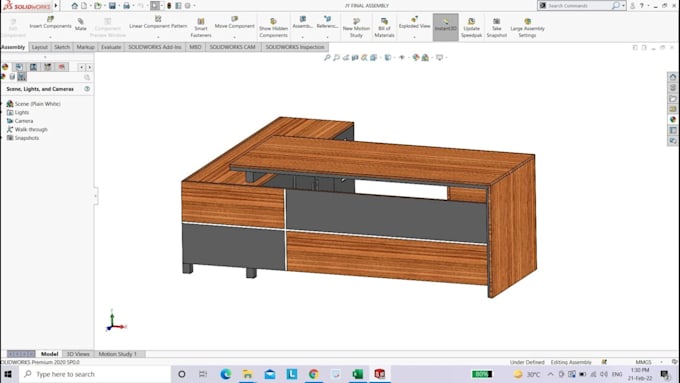Expand Scene (Plain White) tree node
The width and height of the screenshot is (680, 383).
coord(1,104)
